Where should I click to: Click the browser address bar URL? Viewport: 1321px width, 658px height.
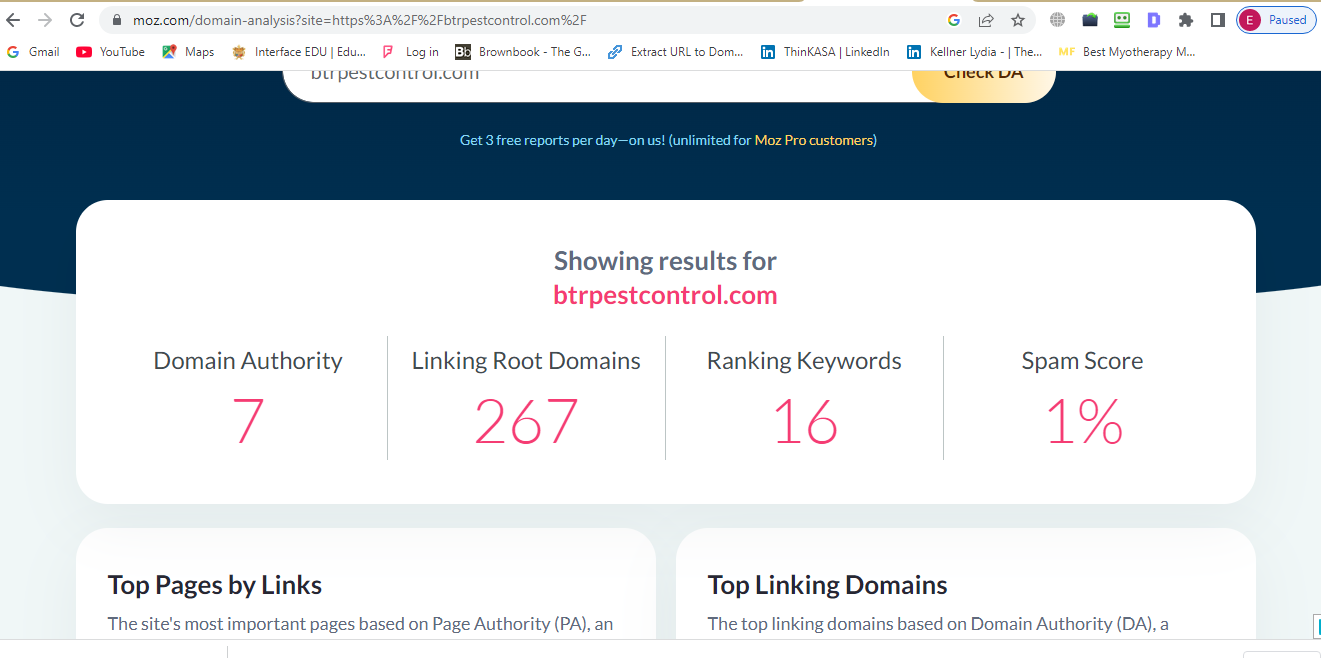pos(360,20)
